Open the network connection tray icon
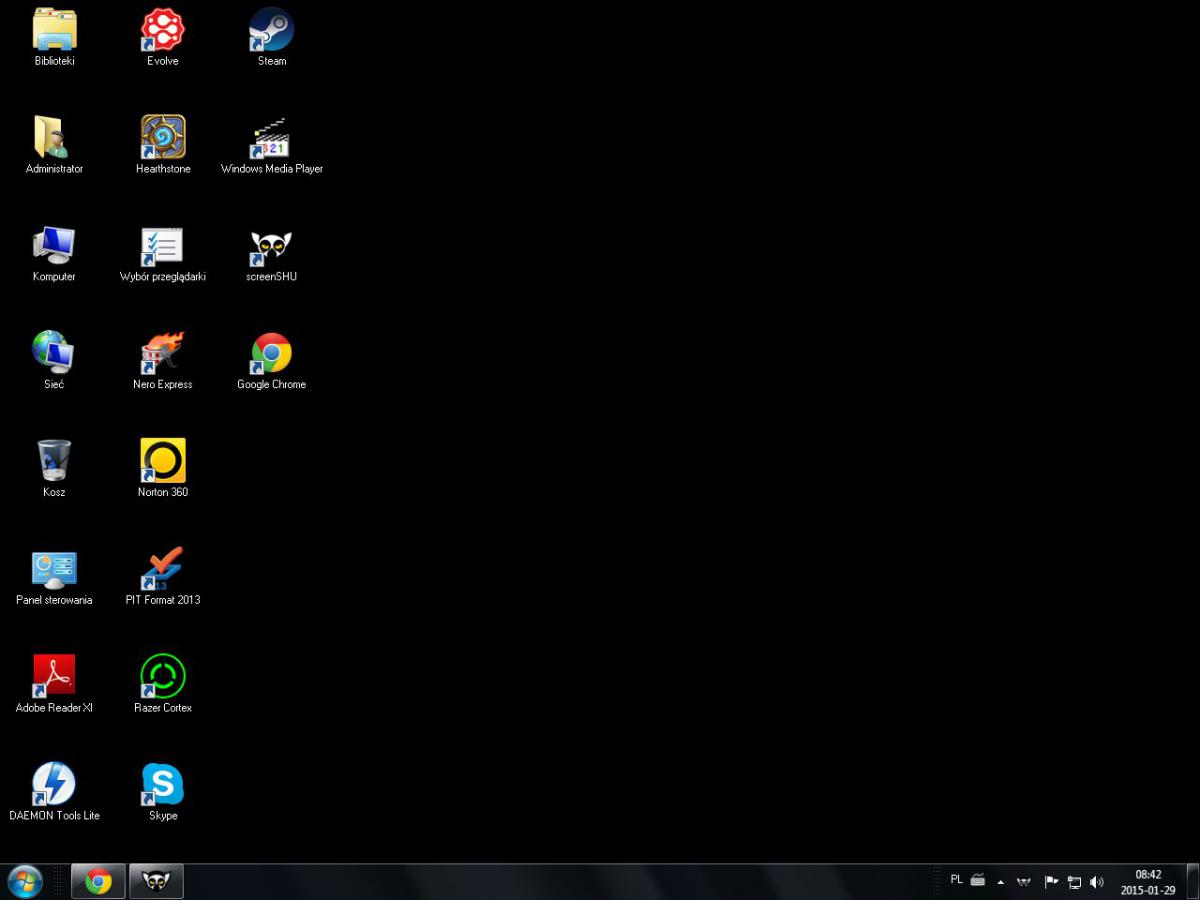1200x900 pixels. pyautogui.click(x=1074, y=882)
